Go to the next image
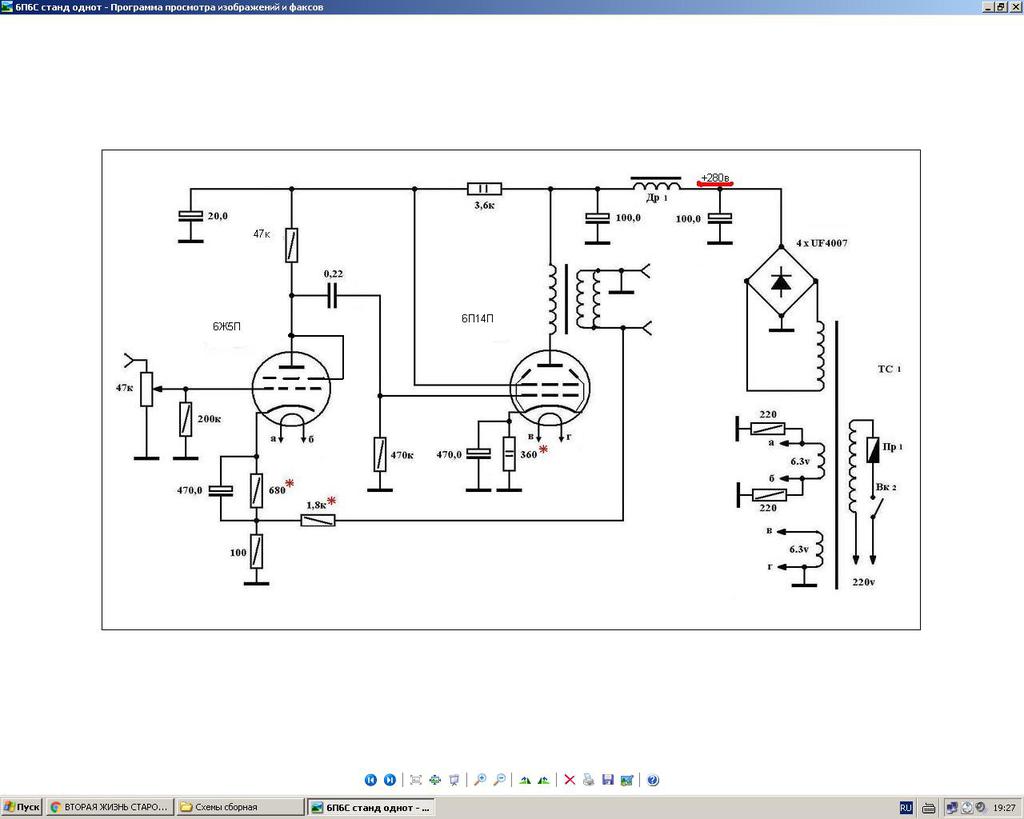The width and height of the screenshot is (1024, 819). click(x=390, y=780)
